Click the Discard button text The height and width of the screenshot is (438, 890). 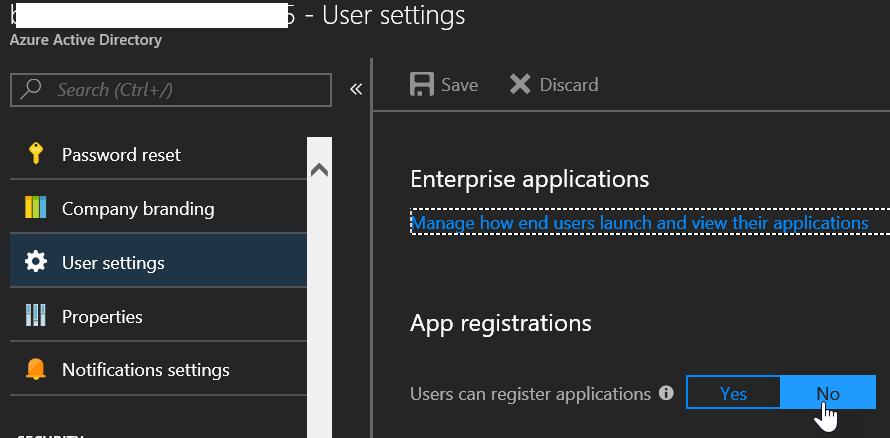tap(569, 85)
